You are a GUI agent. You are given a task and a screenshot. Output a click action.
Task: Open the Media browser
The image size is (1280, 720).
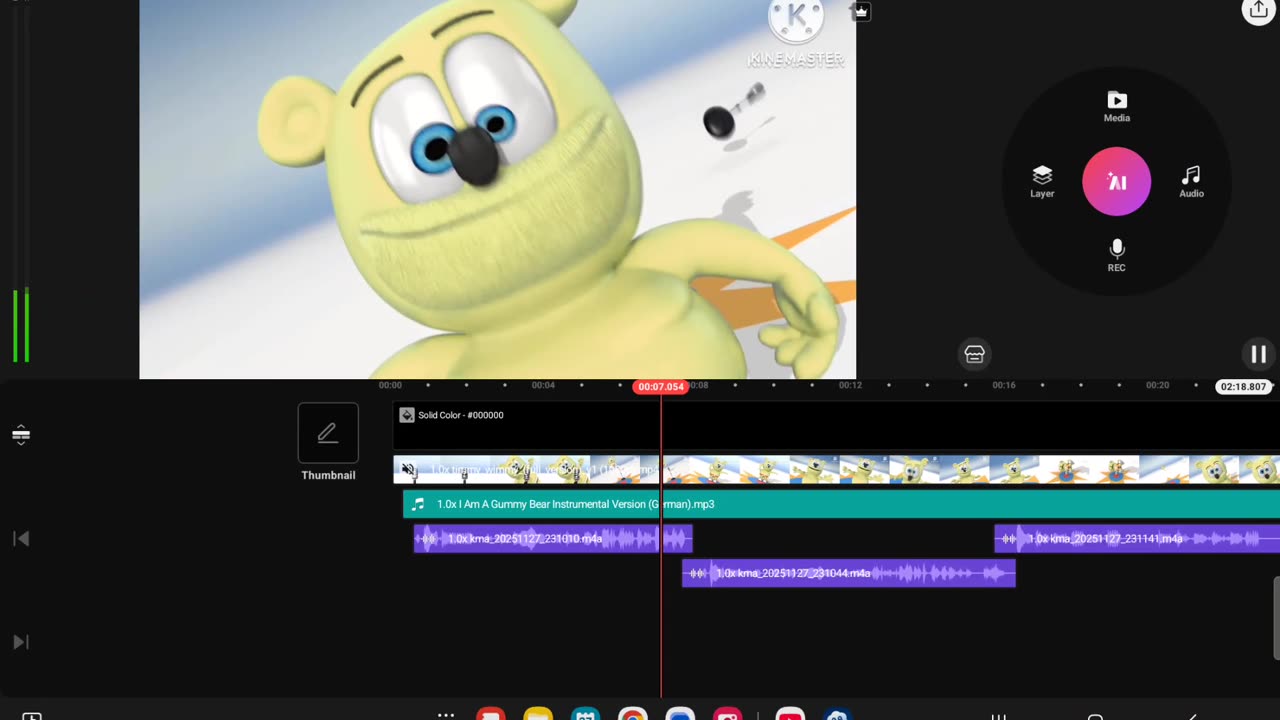(x=1117, y=106)
